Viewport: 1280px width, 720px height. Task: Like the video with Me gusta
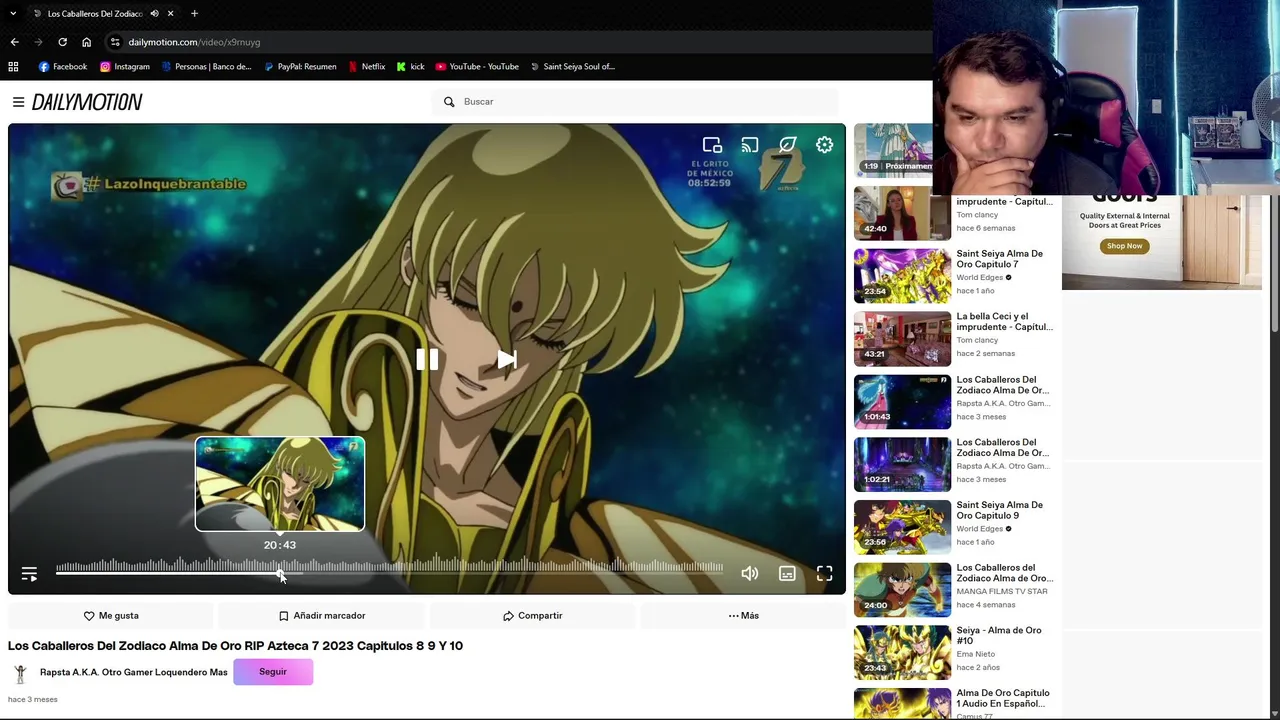point(111,616)
